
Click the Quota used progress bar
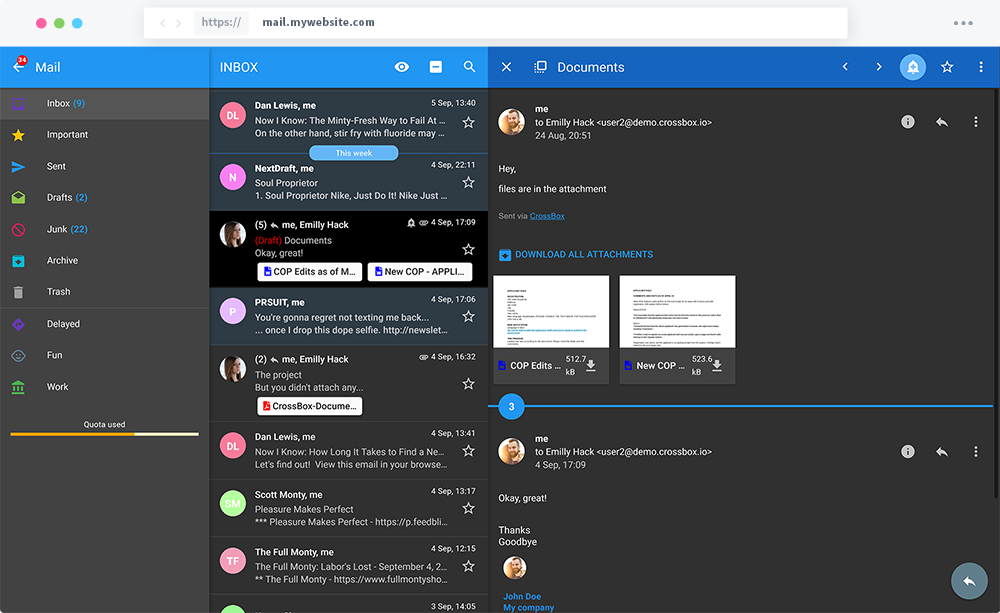coord(104,435)
